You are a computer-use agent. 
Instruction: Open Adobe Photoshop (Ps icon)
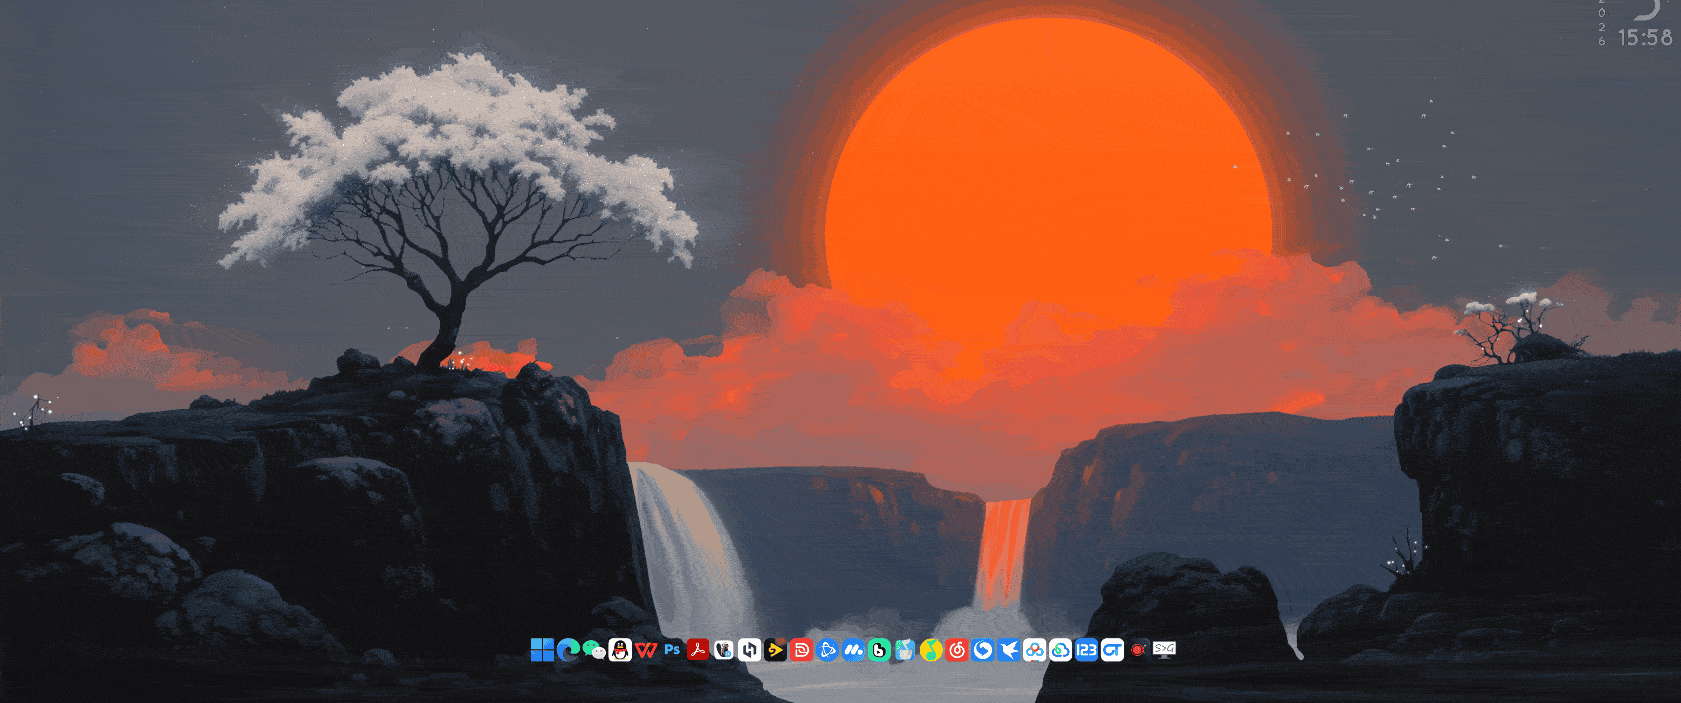click(672, 650)
